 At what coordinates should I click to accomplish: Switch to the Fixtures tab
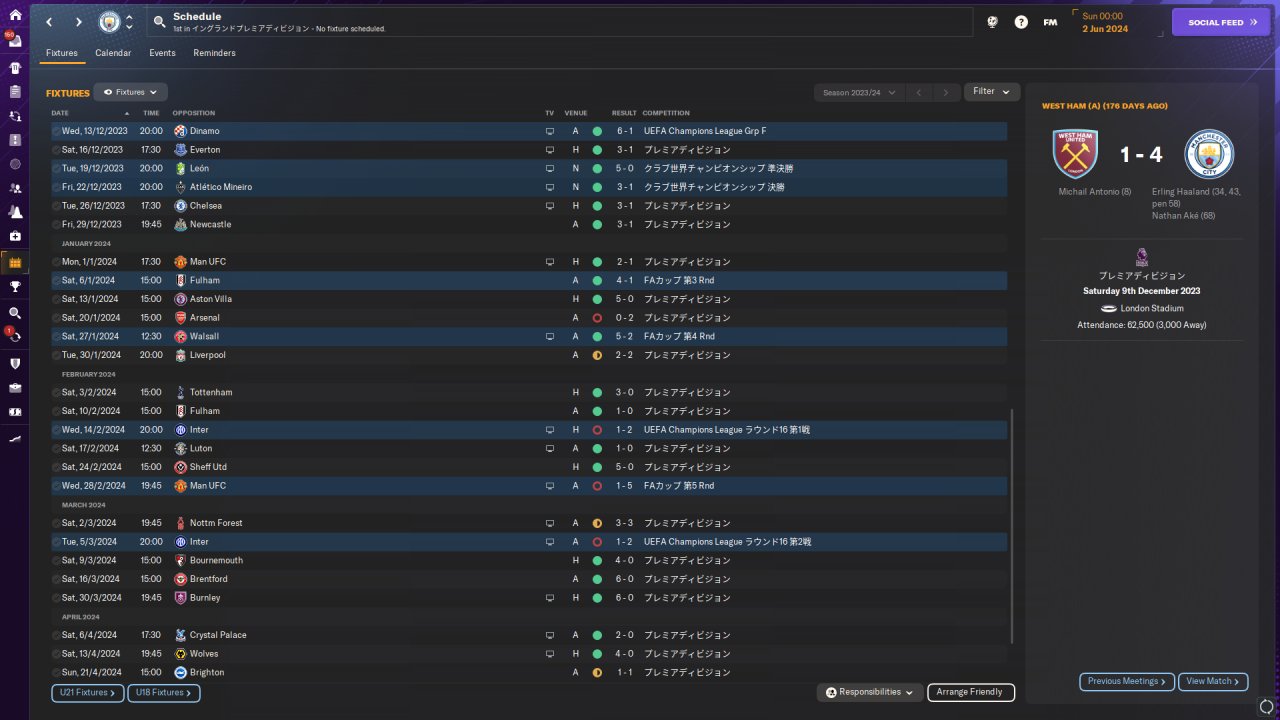click(62, 53)
